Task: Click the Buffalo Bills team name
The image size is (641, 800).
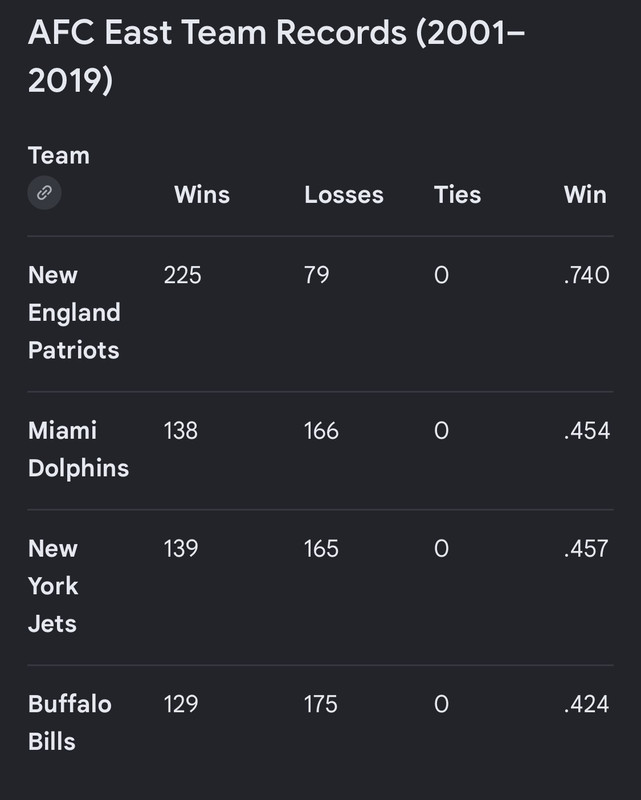Action: tap(69, 722)
